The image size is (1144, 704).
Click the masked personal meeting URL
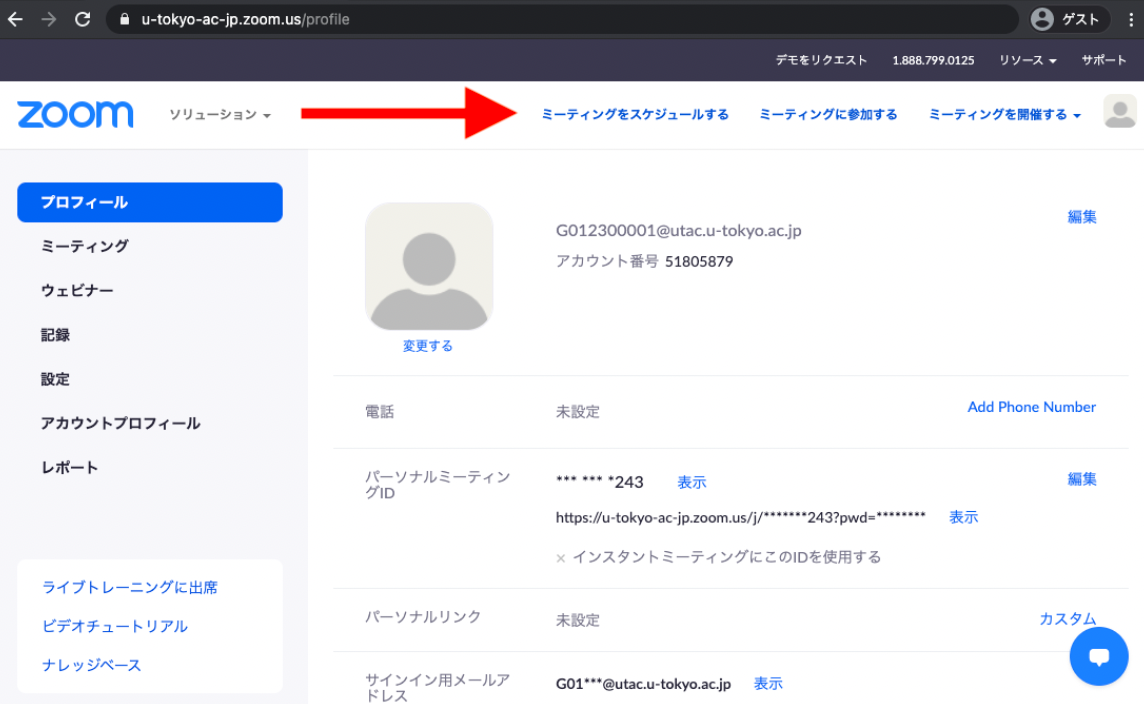pos(741,517)
